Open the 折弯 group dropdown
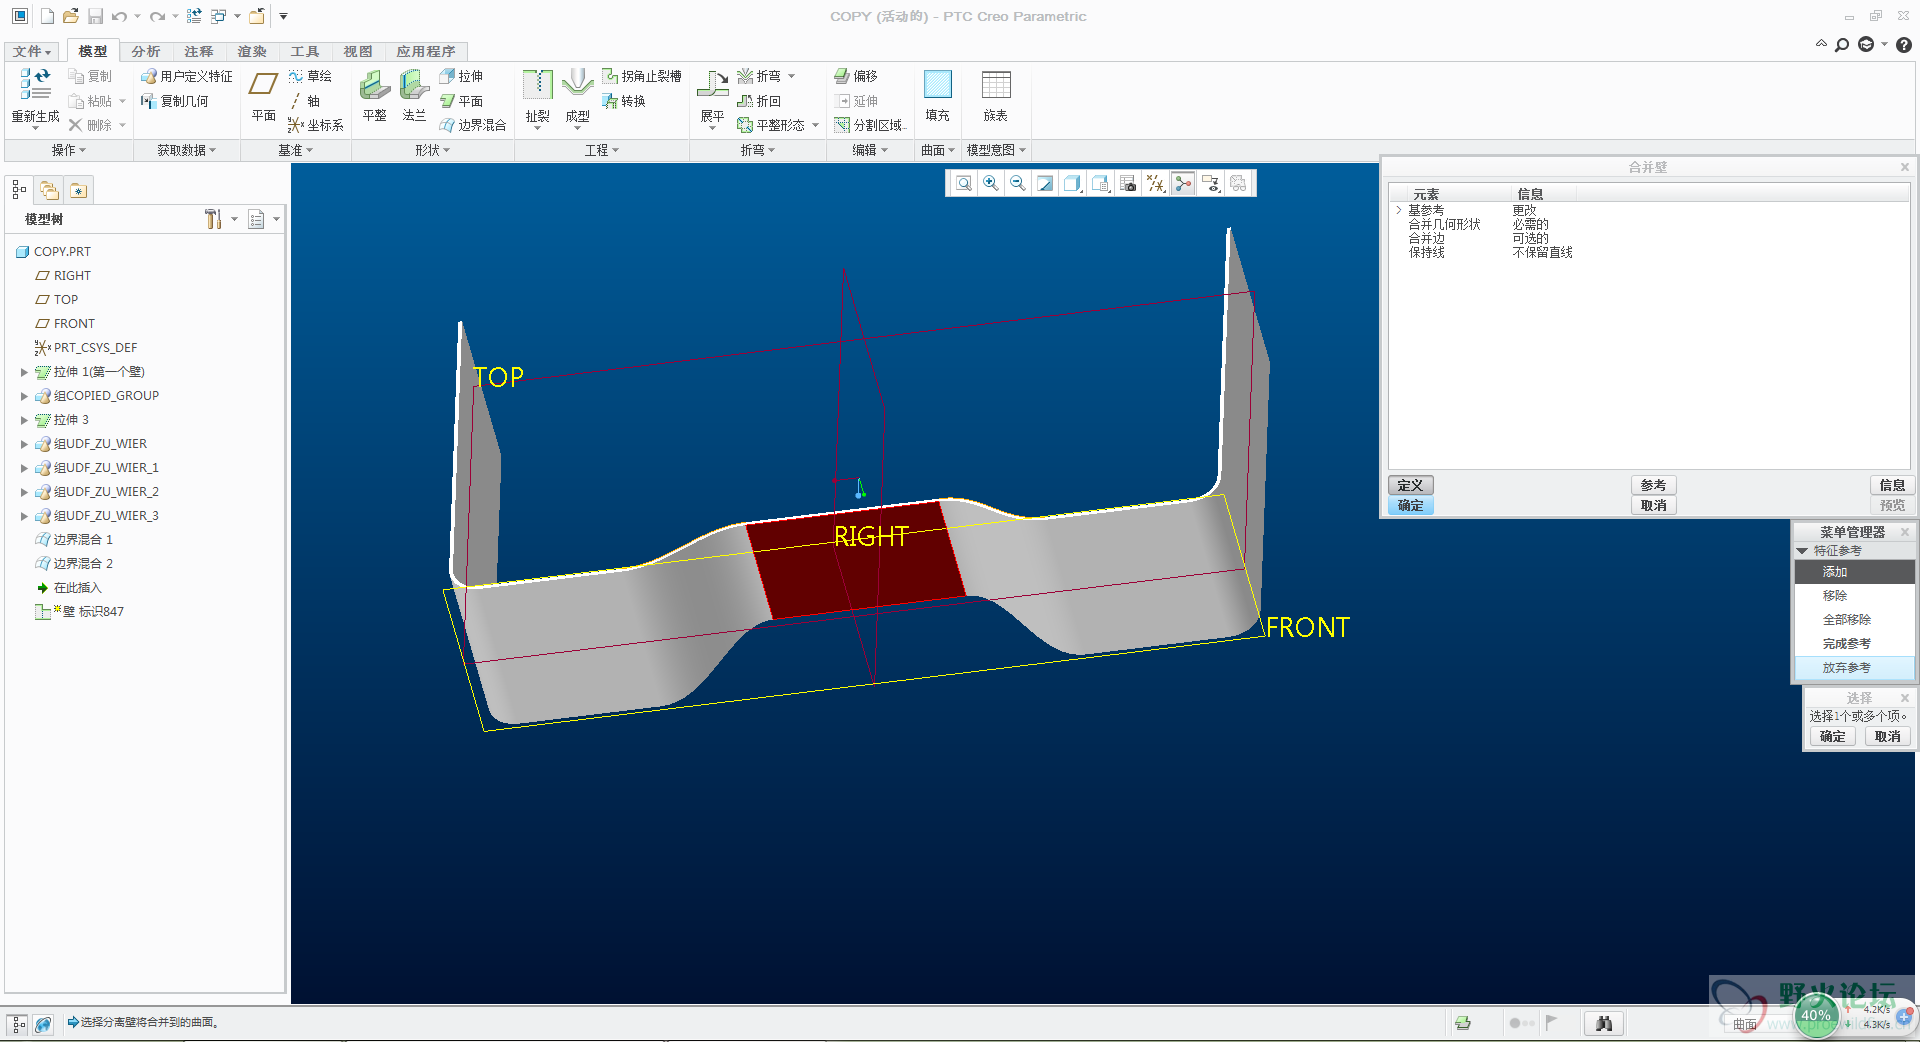Image resolution: width=1920 pixels, height=1042 pixels. [758, 150]
